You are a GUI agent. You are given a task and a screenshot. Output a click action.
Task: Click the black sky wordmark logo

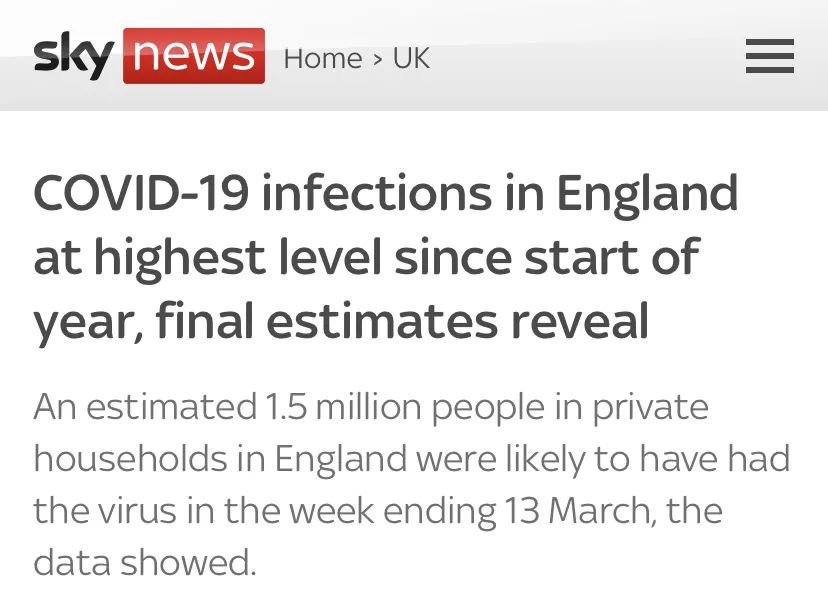(x=73, y=55)
